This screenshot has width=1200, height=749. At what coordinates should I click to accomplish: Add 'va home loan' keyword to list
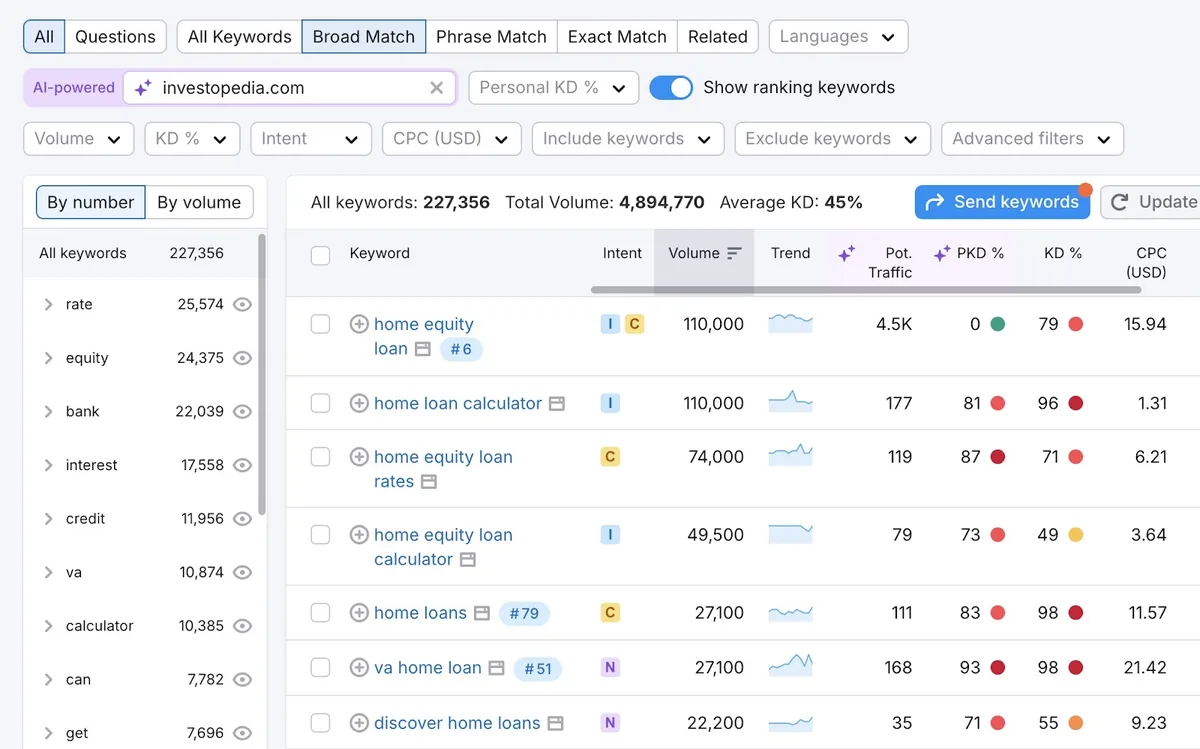click(x=359, y=668)
